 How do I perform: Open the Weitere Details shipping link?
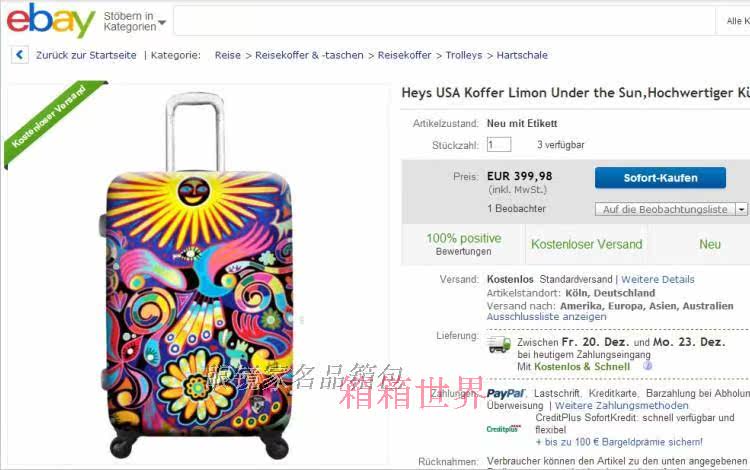(x=658, y=279)
